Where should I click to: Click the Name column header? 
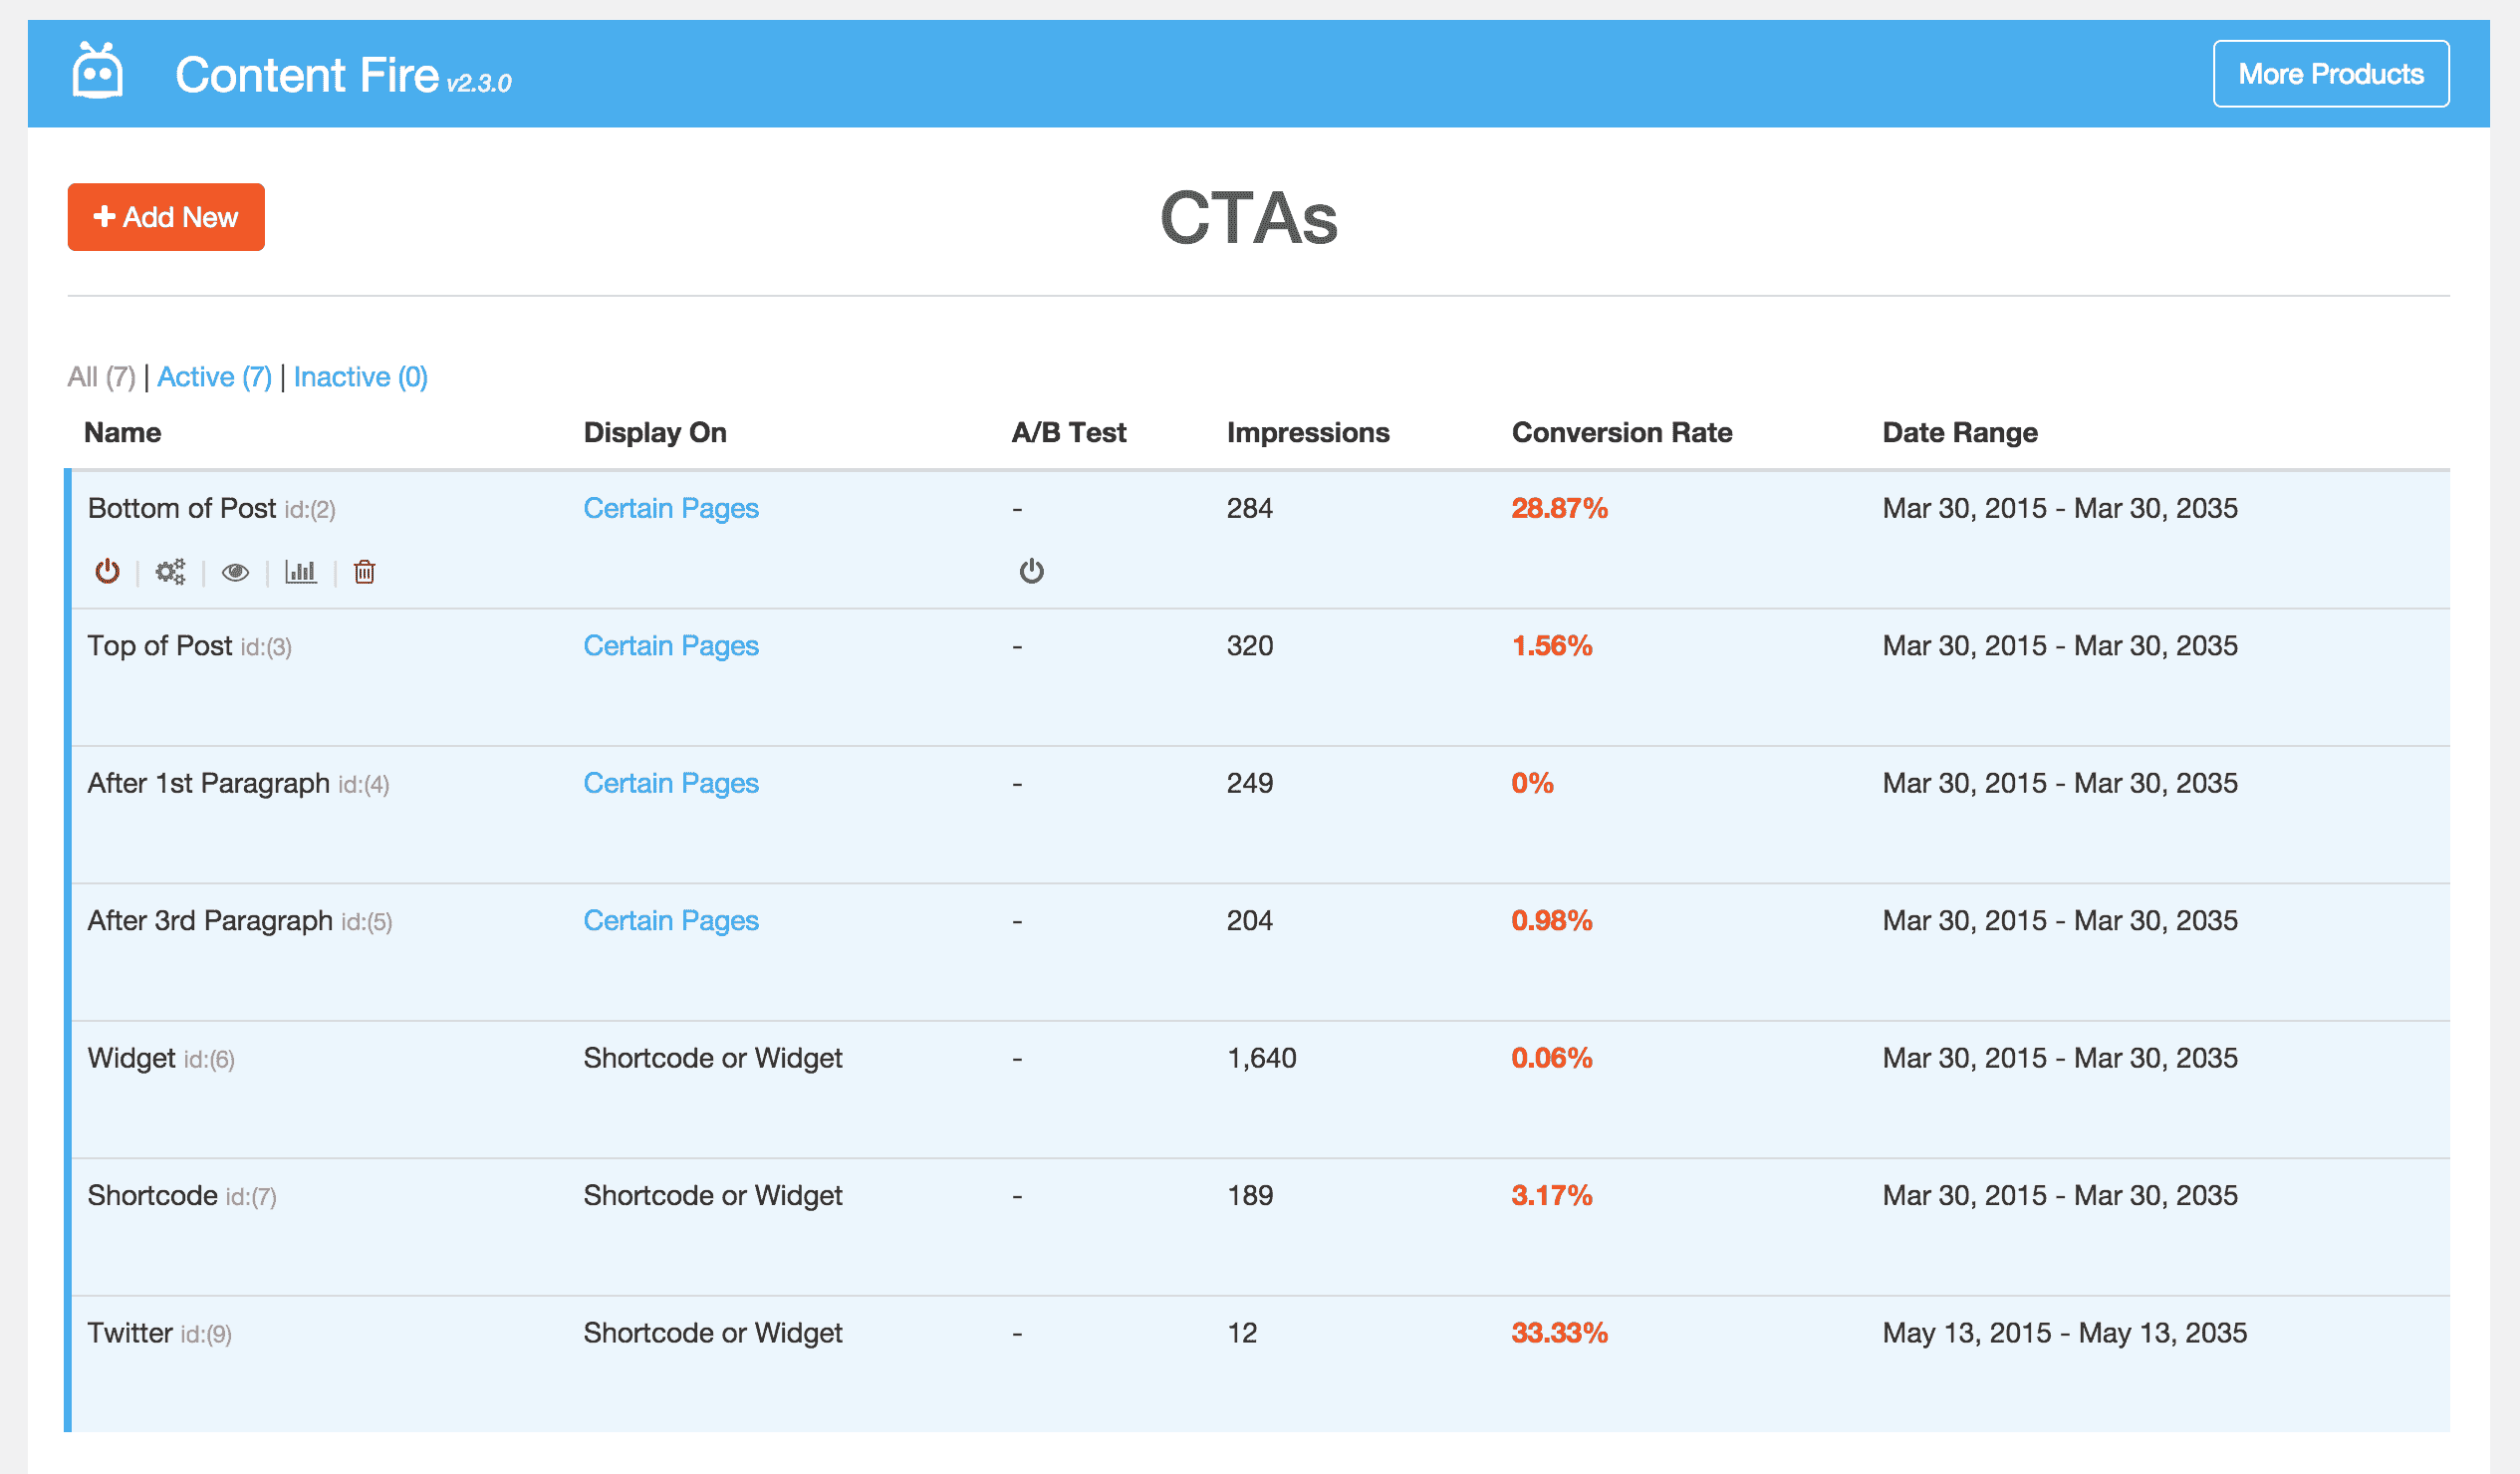pyautogui.click(x=122, y=433)
